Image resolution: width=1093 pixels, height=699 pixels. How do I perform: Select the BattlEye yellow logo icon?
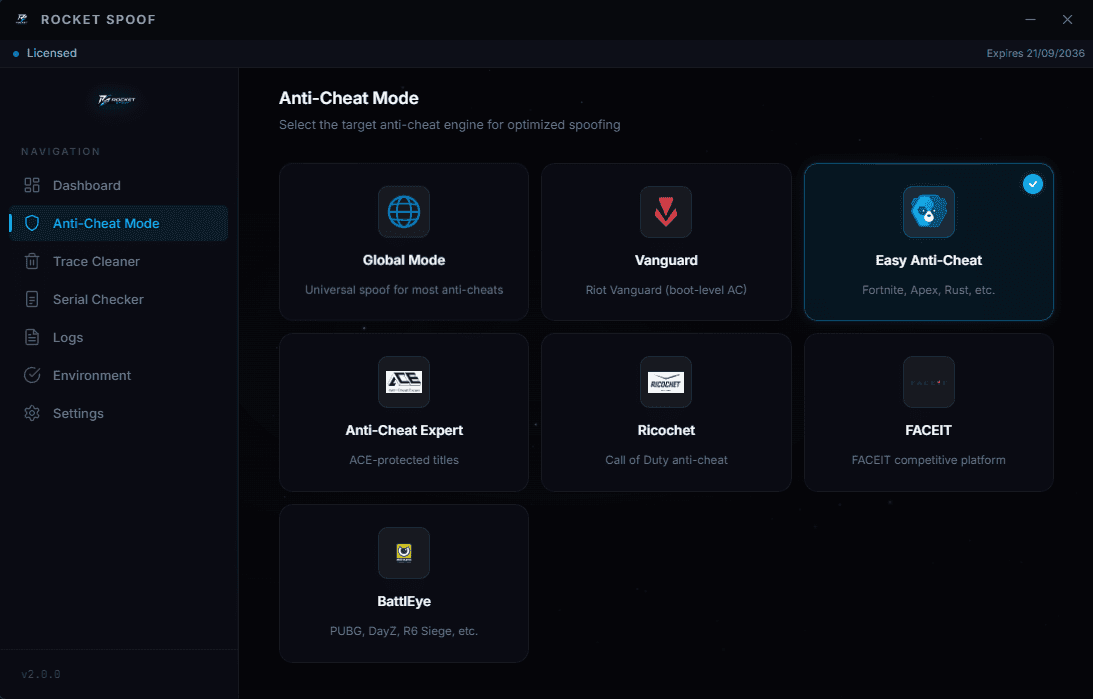404,553
